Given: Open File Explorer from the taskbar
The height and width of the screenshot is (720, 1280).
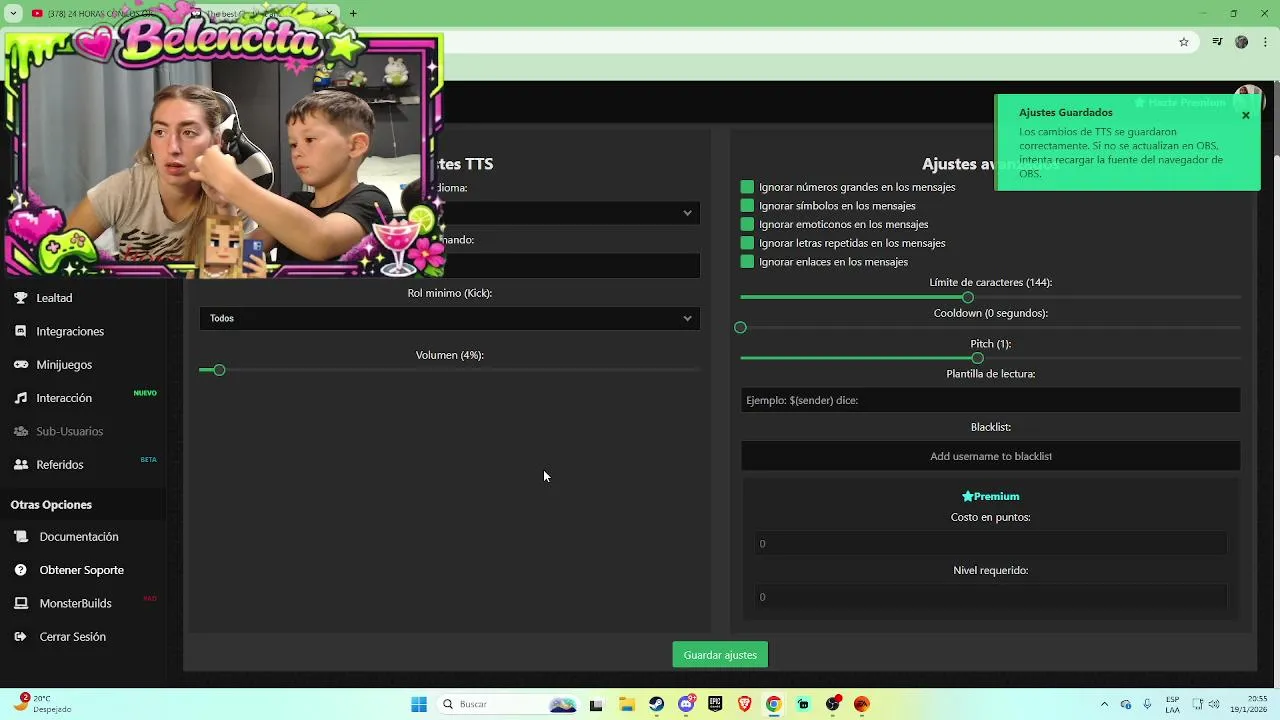Looking at the screenshot, I should [627, 704].
